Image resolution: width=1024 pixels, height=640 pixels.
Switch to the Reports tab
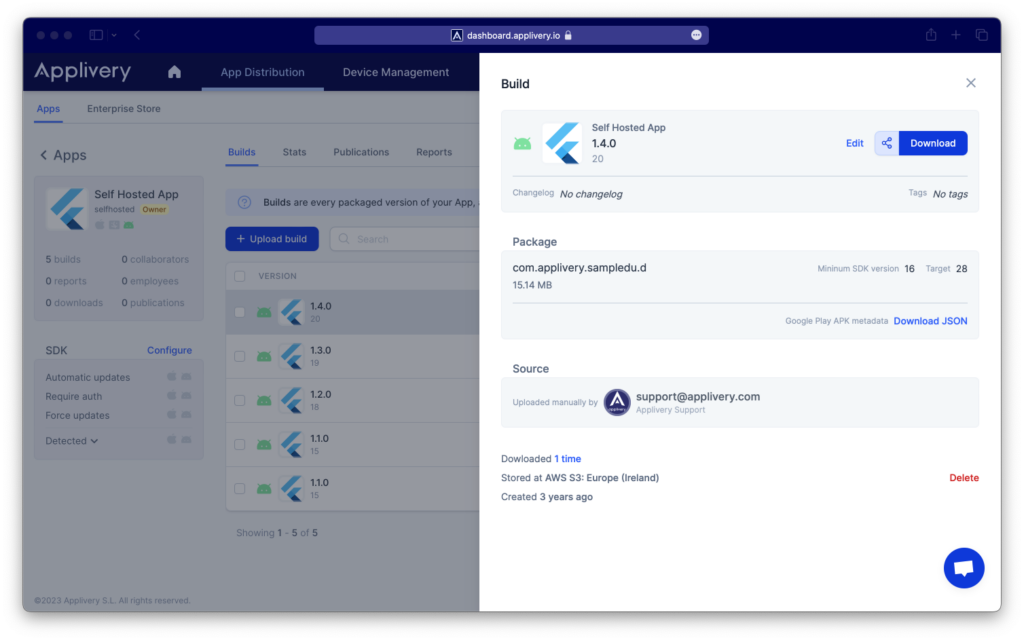pos(434,152)
